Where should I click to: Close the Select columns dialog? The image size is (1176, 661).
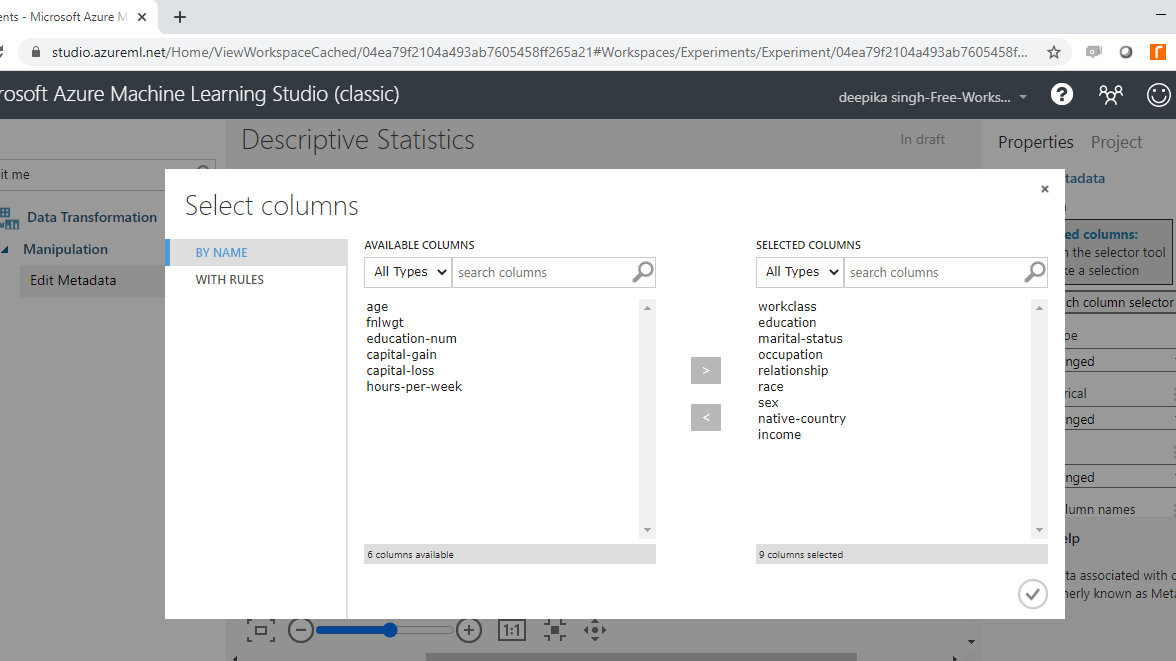pos(1045,189)
